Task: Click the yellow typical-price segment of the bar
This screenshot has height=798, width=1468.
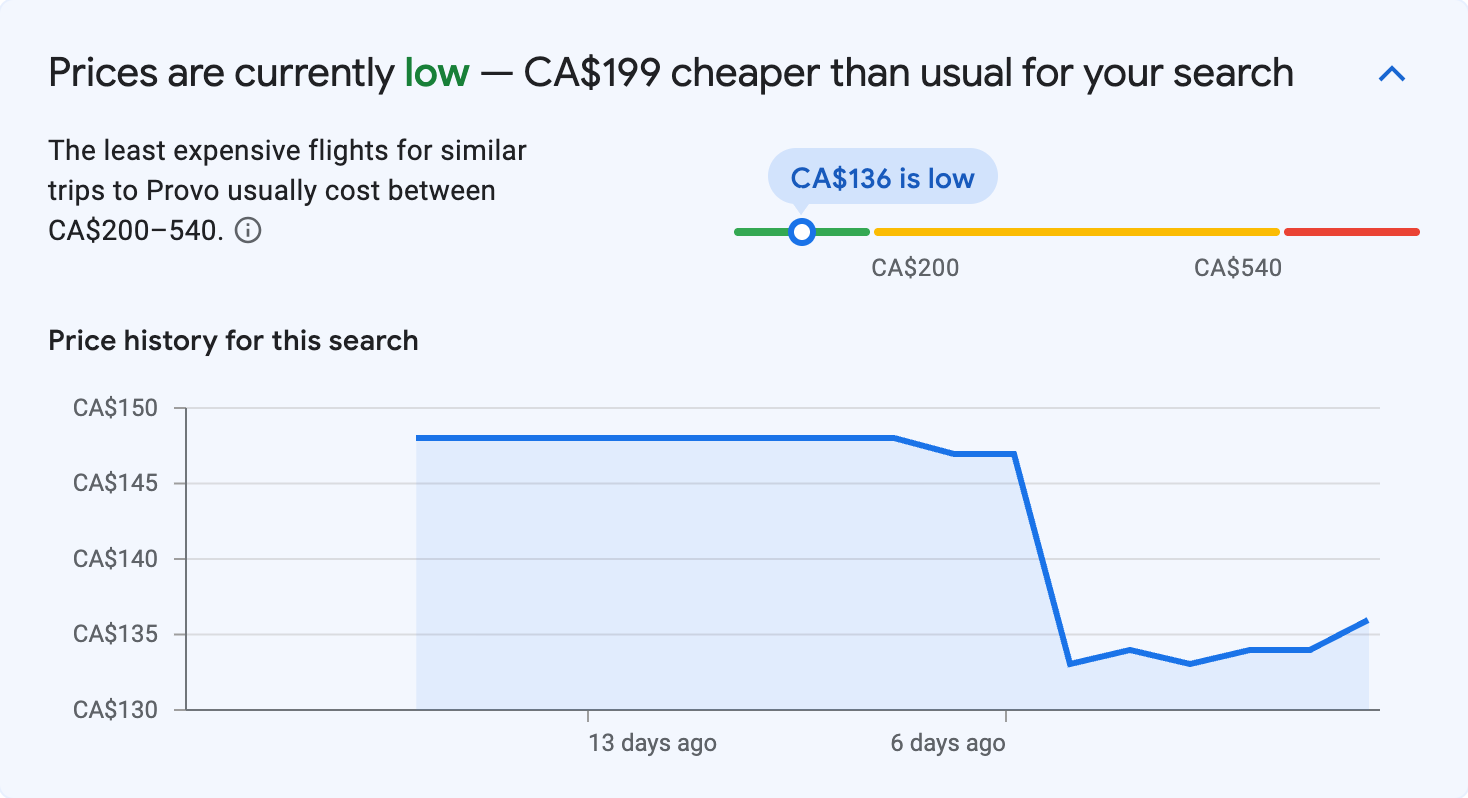Action: pyautogui.click(x=1075, y=231)
